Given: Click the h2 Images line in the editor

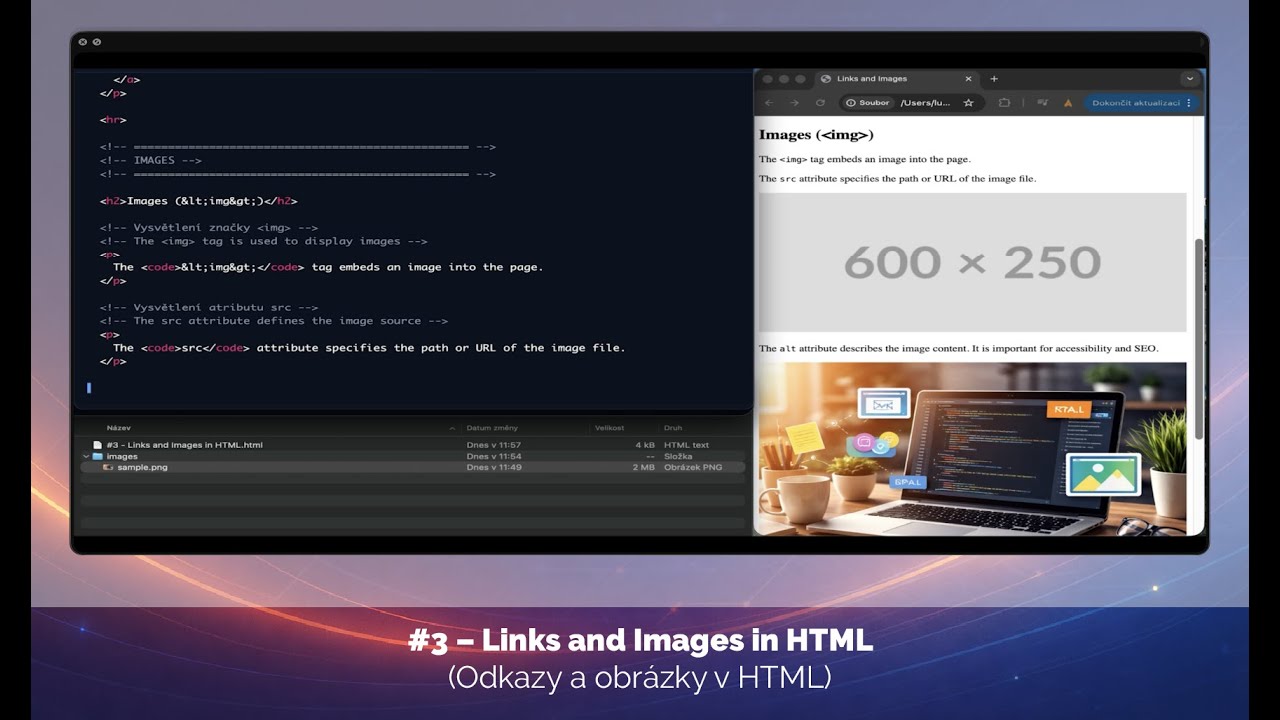Looking at the screenshot, I should pos(198,201).
